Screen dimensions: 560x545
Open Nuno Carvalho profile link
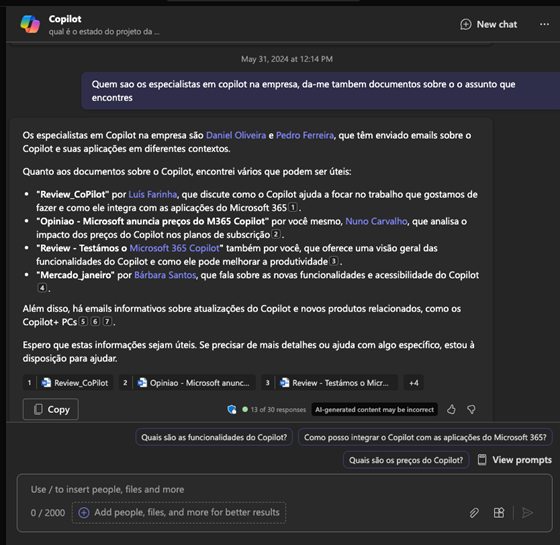(376, 221)
